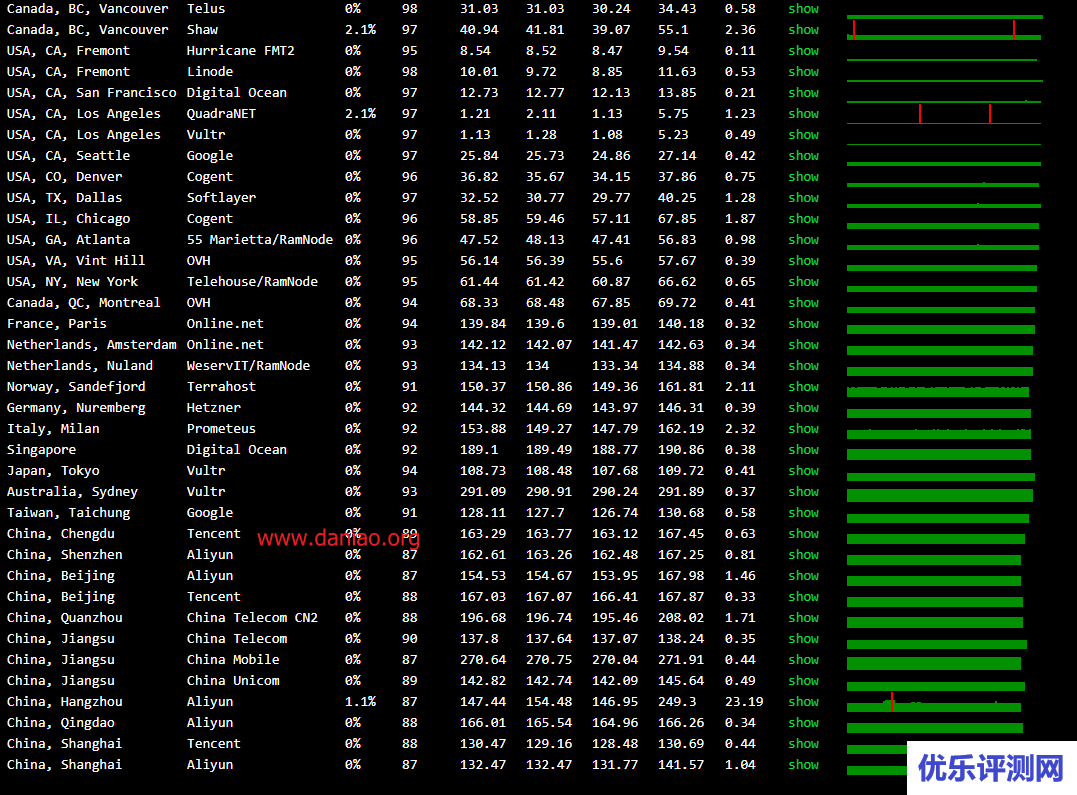Select the 'Terrahost' provider name
This screenshot has height=795, width=1077.
point(221,387)
